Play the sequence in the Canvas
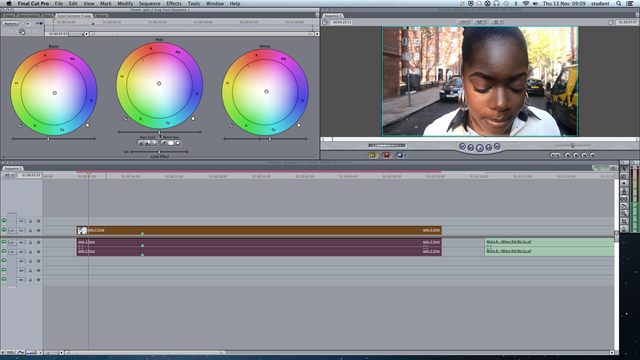This screenshot has height=360, width=640. [480, 148]
